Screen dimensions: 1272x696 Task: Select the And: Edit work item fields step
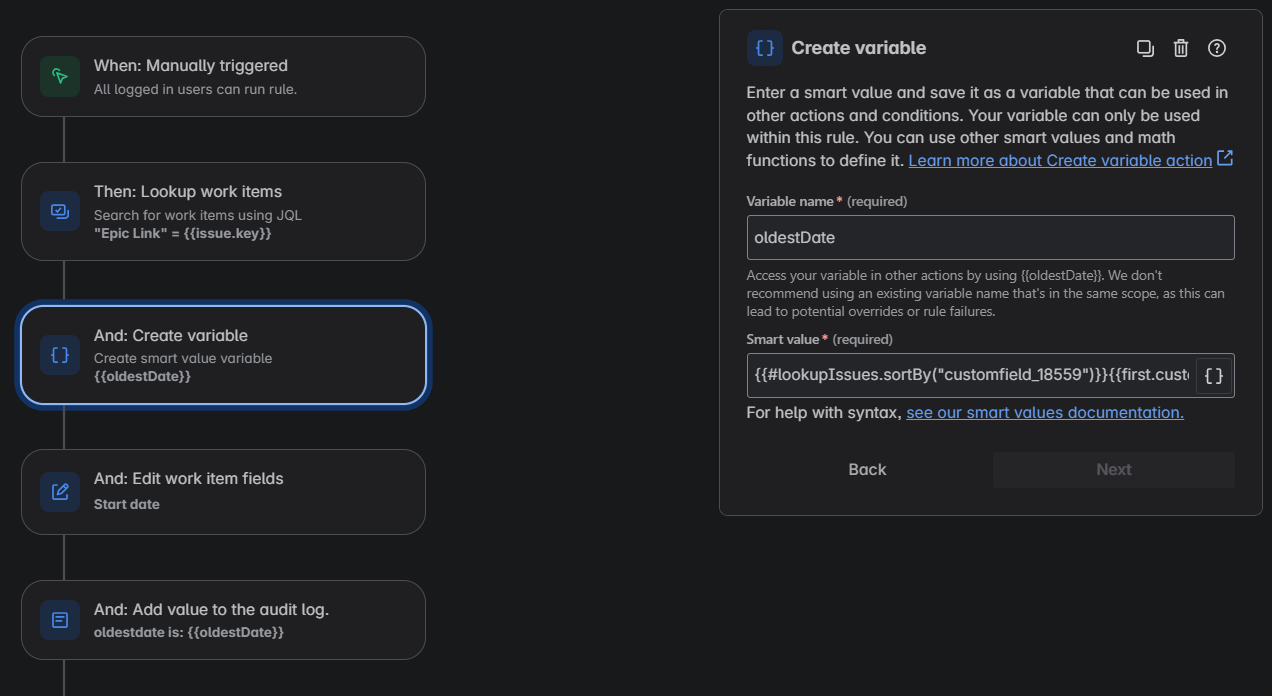223,491
